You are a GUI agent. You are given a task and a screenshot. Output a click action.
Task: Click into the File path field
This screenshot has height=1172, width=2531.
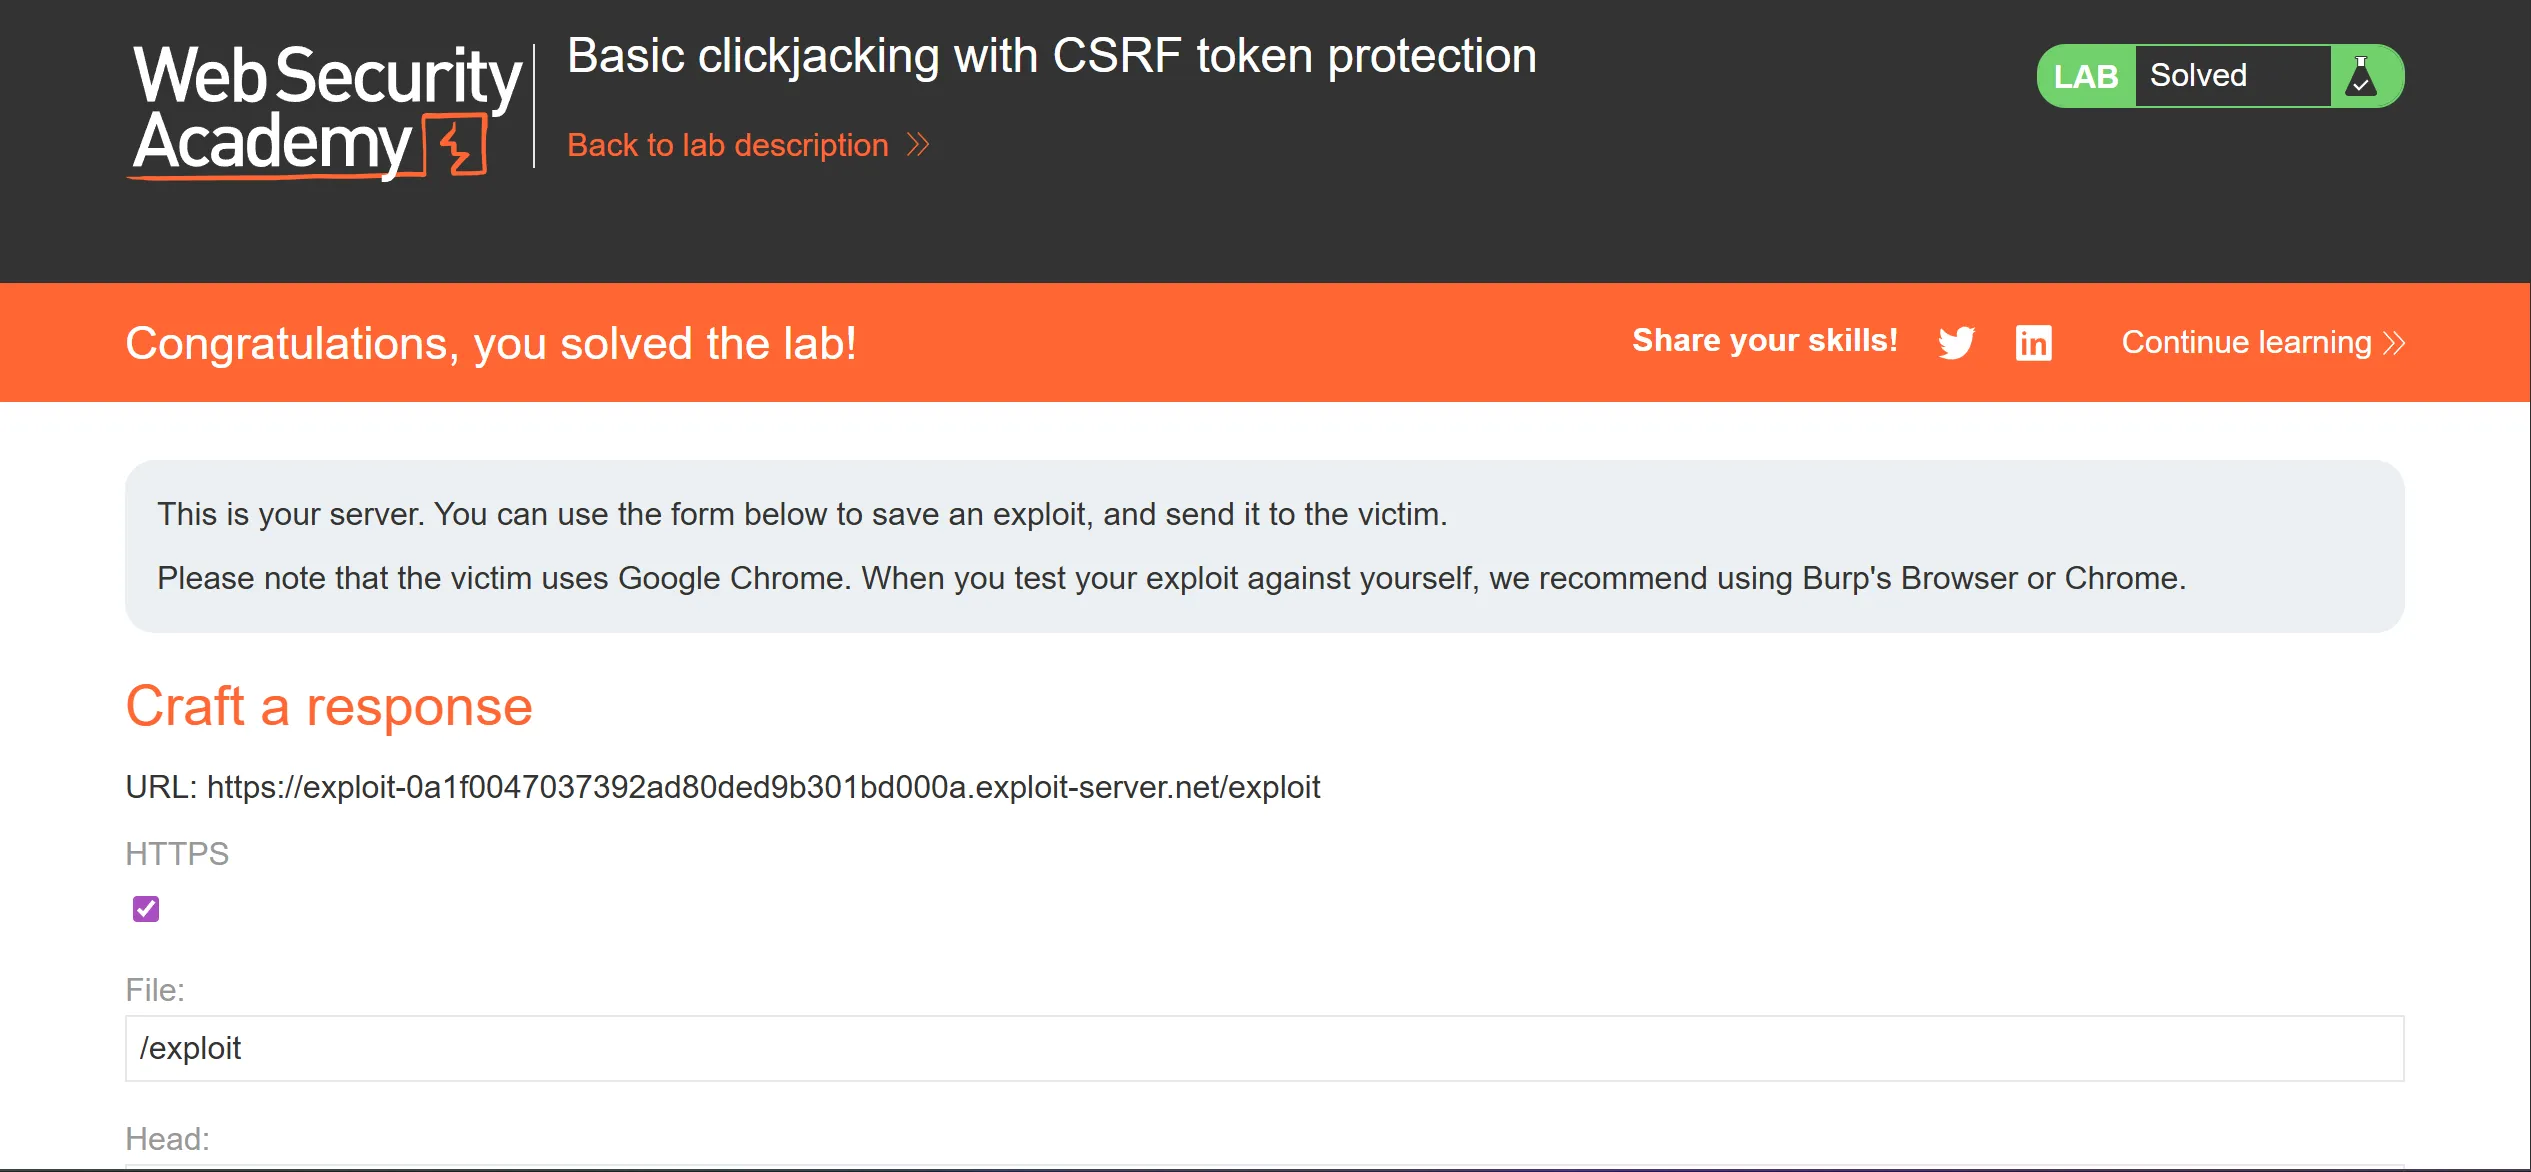click(x=1264, y=1048)
